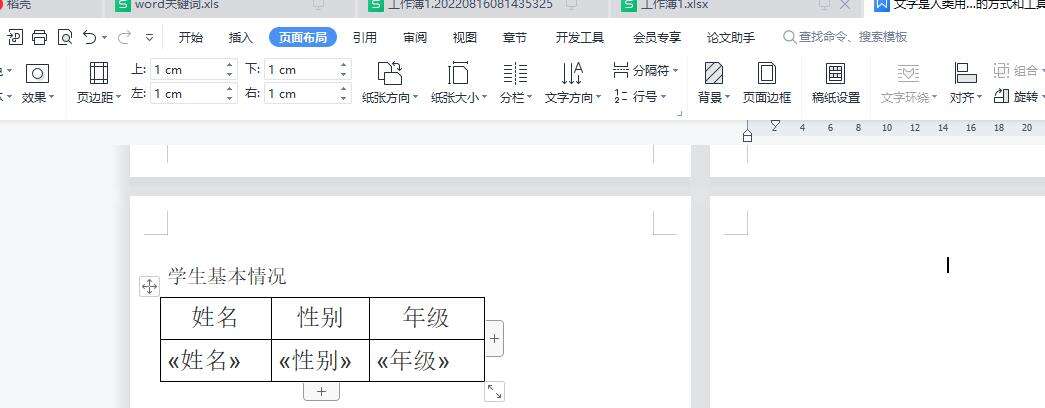Click the first-line indent marker on ruler
The image size is (1045, 408).
[x=774, y=125]
